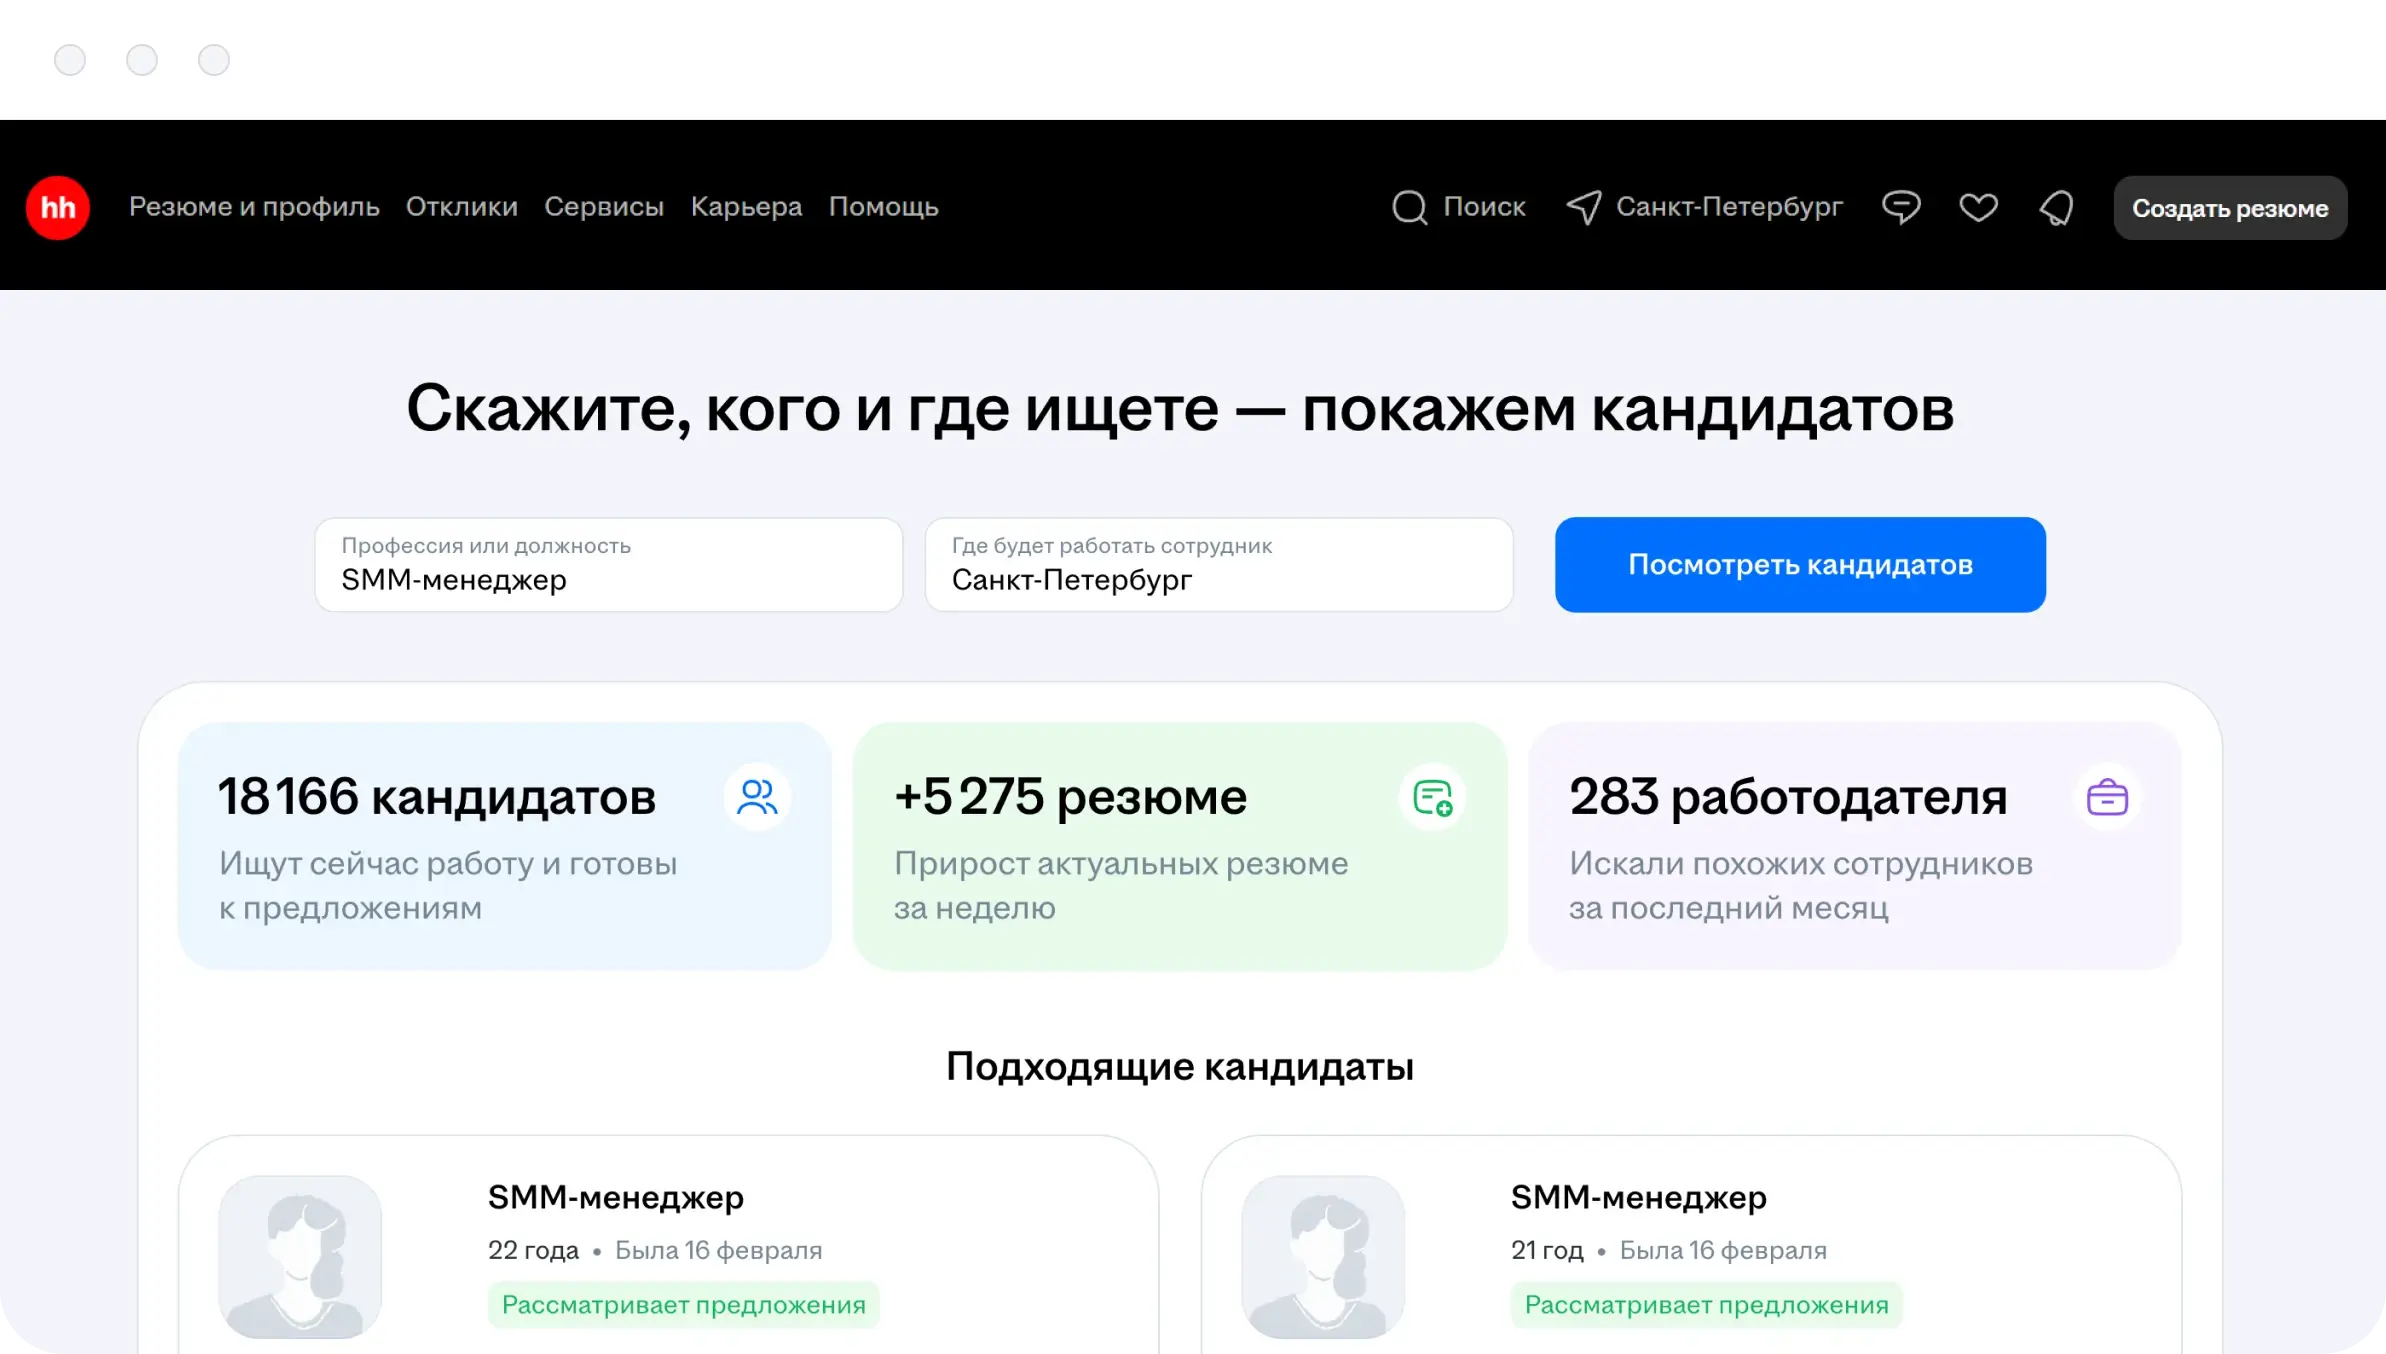Open notifications bell icon
Image resolution: width=2386 pixels, height=1354 pixels.
point(2056,207)
